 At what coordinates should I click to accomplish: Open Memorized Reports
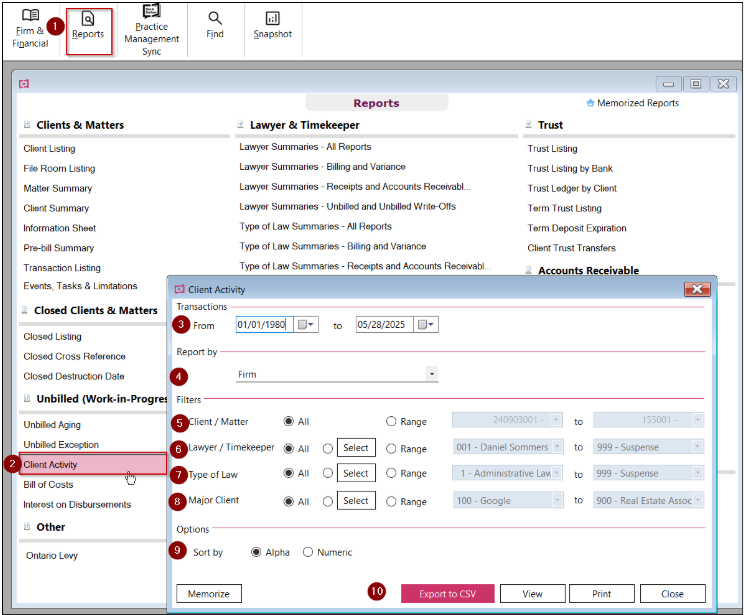[x=632, y=103]
